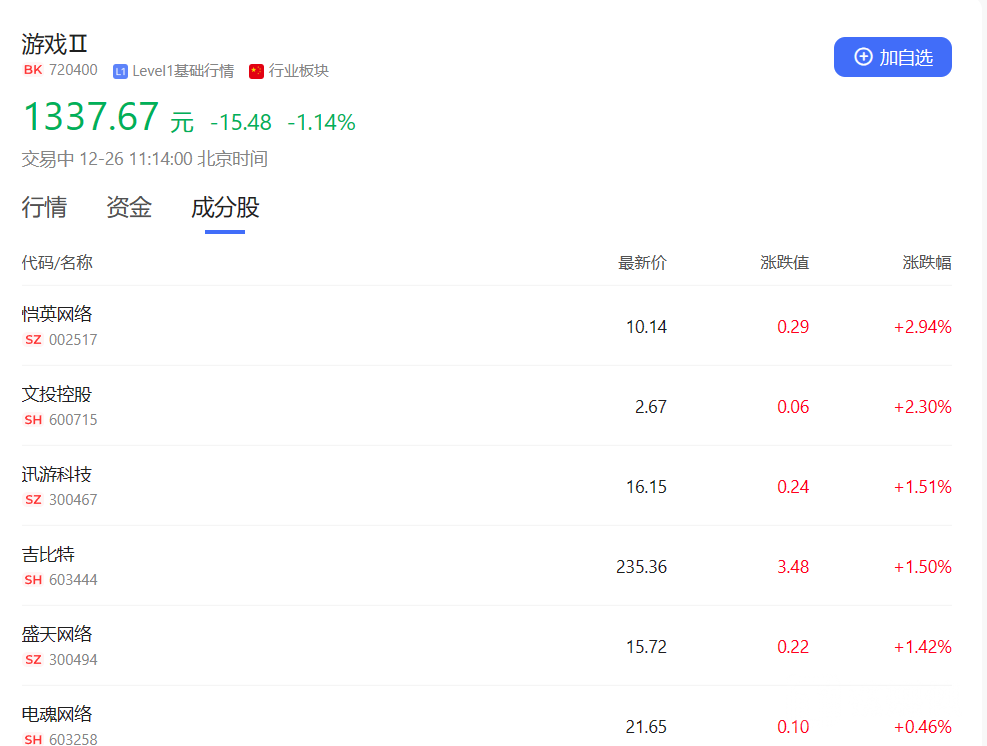Image resolution: width=987 pixels, height=746 pixels.
Task: Open 文投控股 stock link
Action: pyautogui.click(x=57, y=394)
